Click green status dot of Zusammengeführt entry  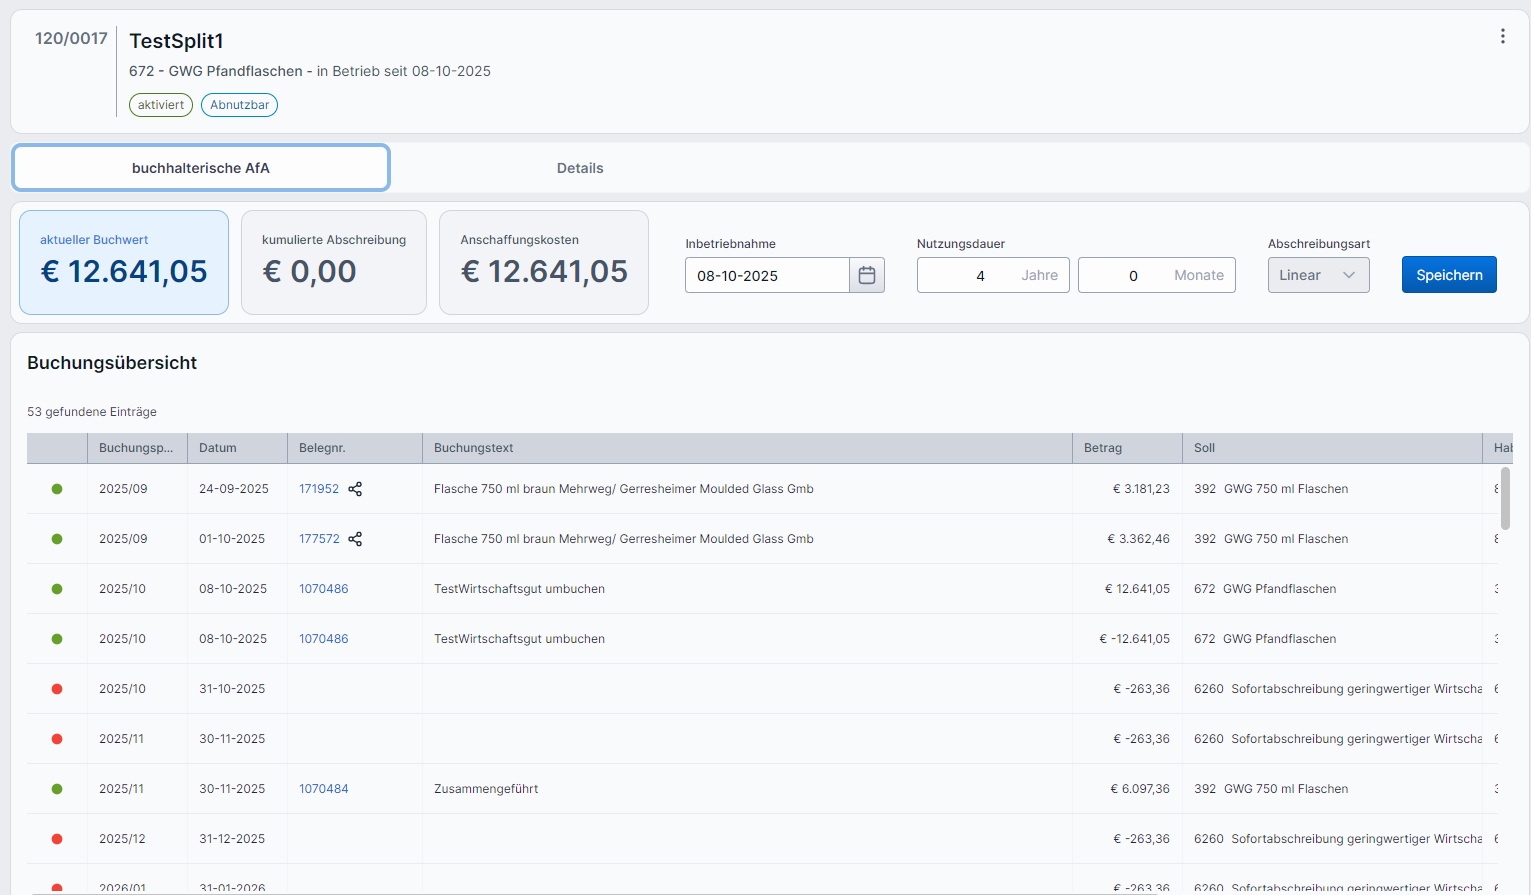click(x=57, y=789)
